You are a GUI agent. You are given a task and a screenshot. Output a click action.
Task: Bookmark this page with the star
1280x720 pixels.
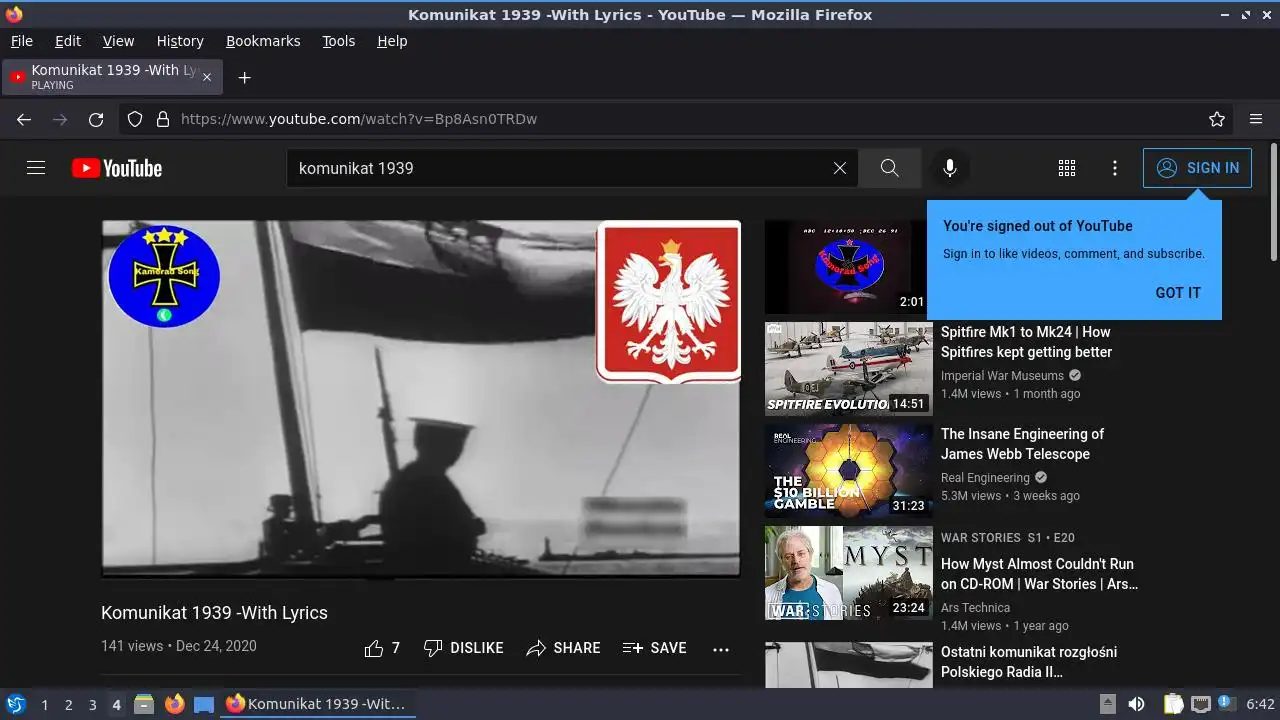pyautogui.click(x=1217, y=119)
